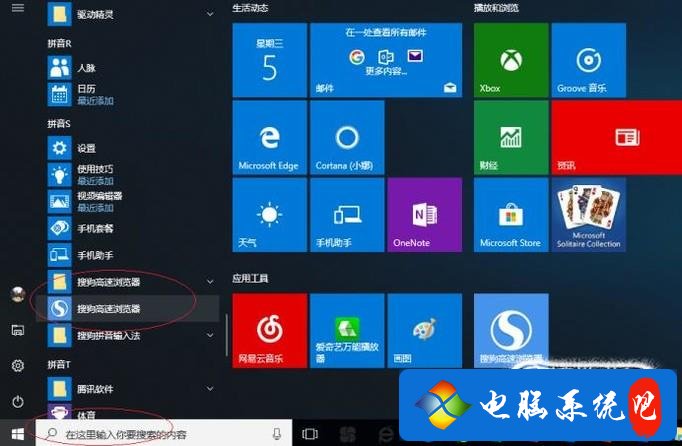Open Microsoft Solitaire Collection tile
682x446 pixels.
[x=588, y=215]
